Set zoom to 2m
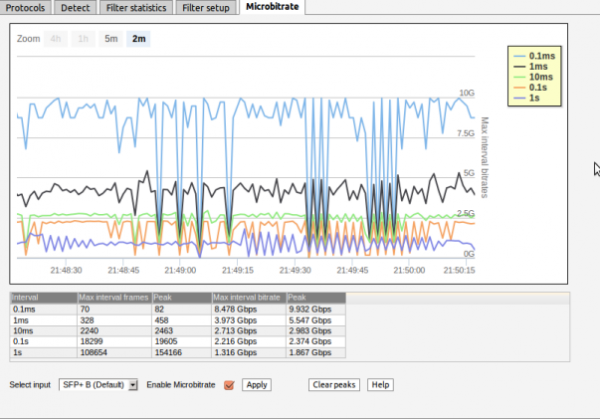 (x=138, y=39)
